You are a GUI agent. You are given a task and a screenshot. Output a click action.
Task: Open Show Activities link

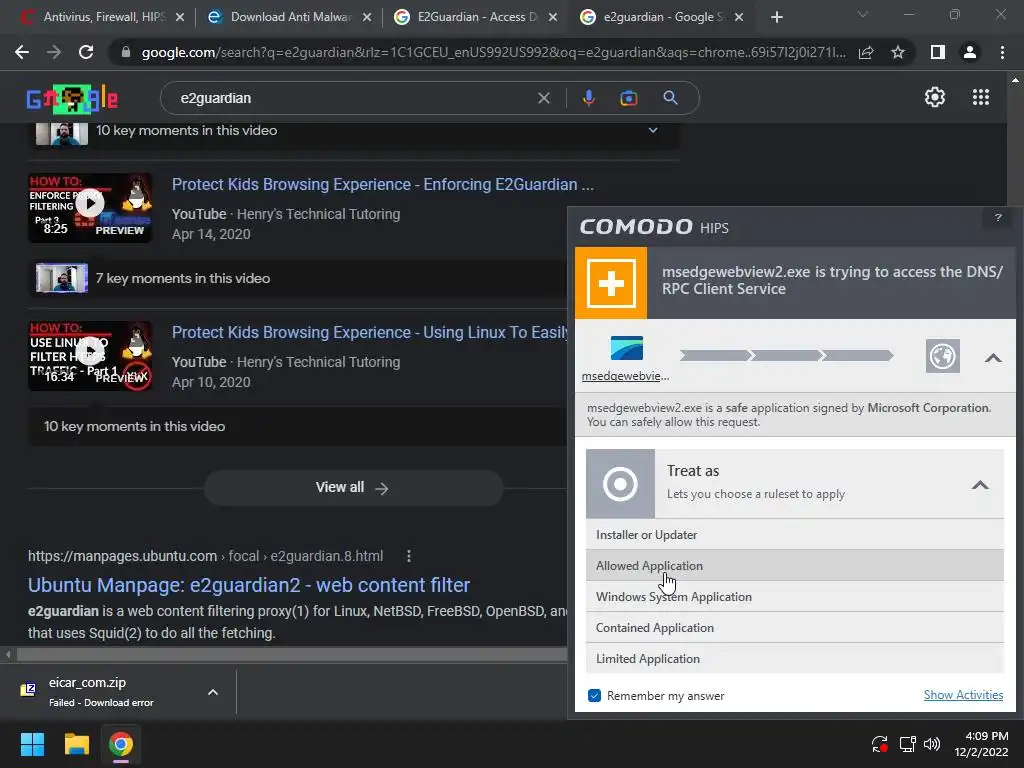[963, 695]
